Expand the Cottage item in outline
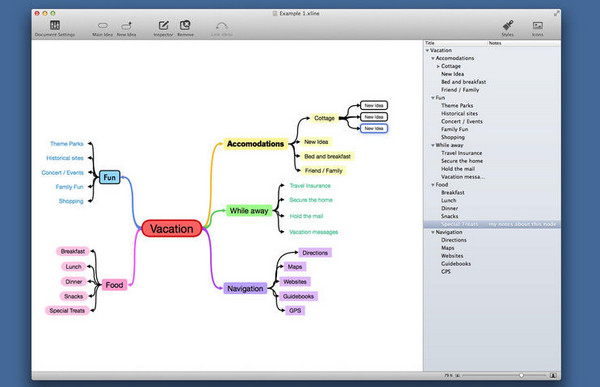Screen dimensions: 600x387 [x=438, y=66]
